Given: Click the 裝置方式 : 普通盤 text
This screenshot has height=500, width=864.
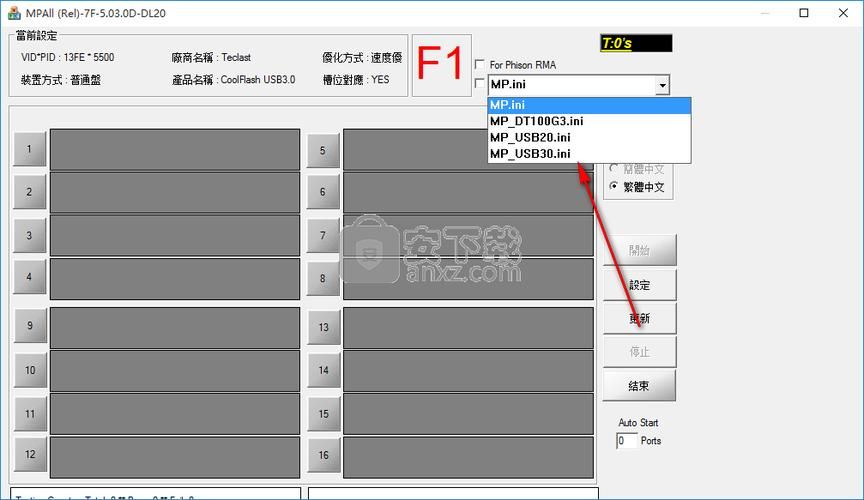Looking at the screenshot, I should 61,80.
